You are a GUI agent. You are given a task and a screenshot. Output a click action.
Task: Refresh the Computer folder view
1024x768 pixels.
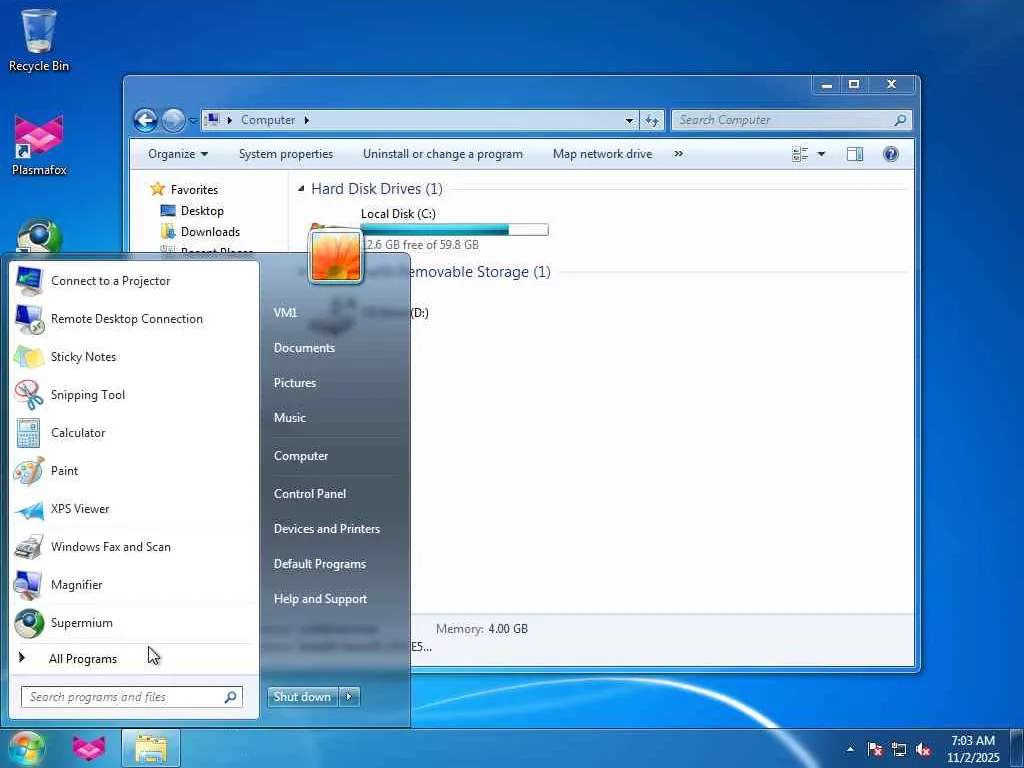point(652,120)
